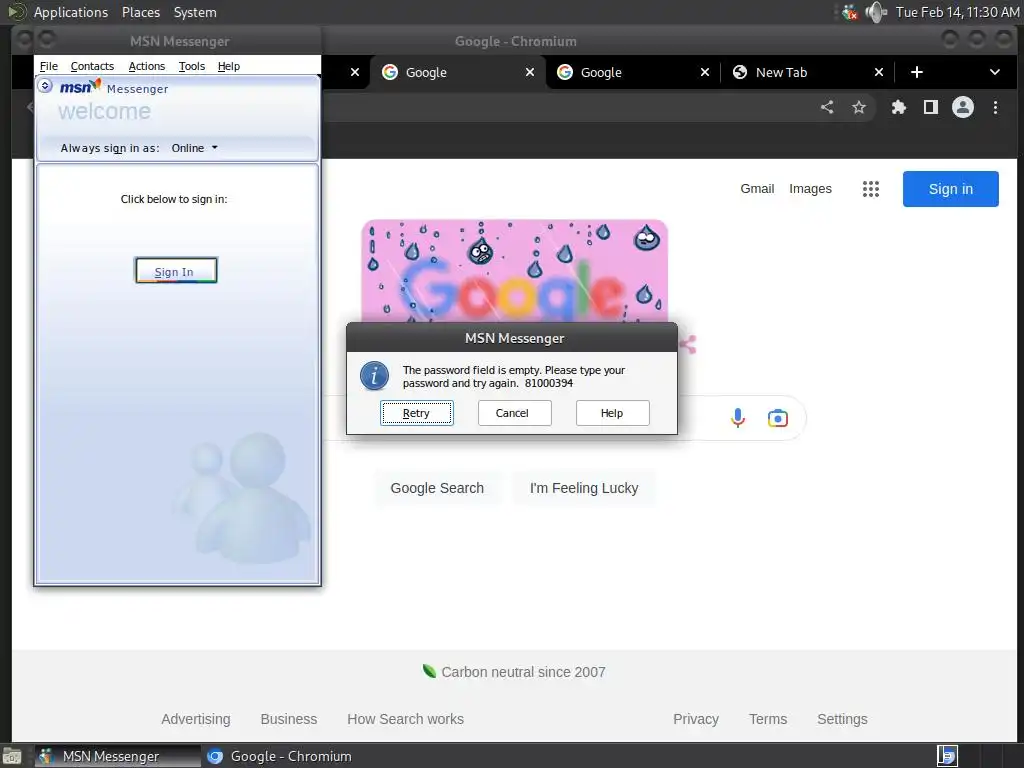Open the Chromium three-dot menu
This screenshot has height=768, width=1024.
tap(995, 107)
